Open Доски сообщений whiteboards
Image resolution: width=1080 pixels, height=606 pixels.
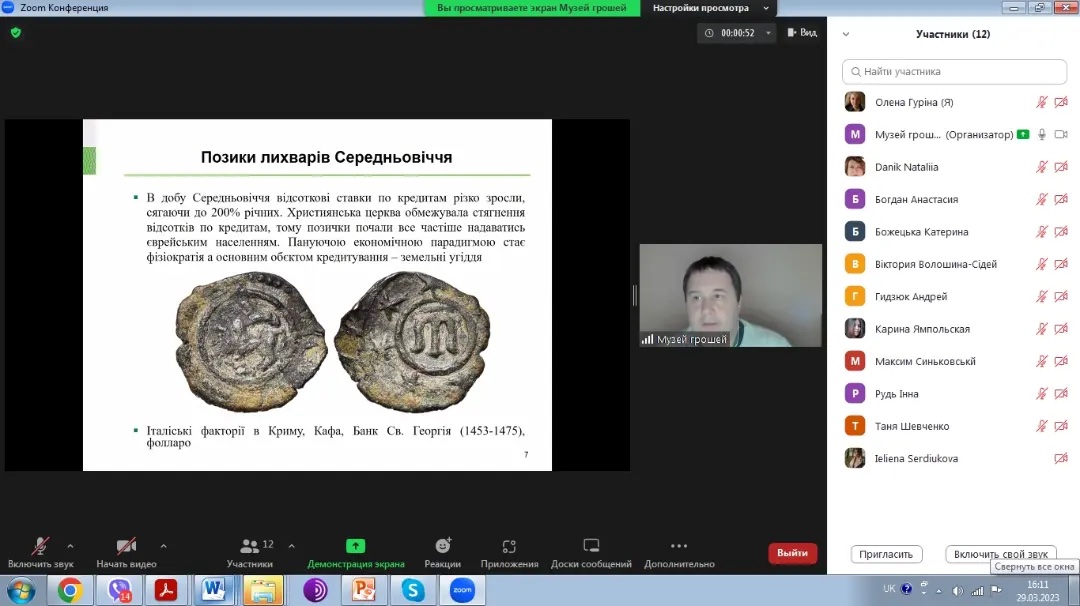pyautogui.click(x=590, y=546)
